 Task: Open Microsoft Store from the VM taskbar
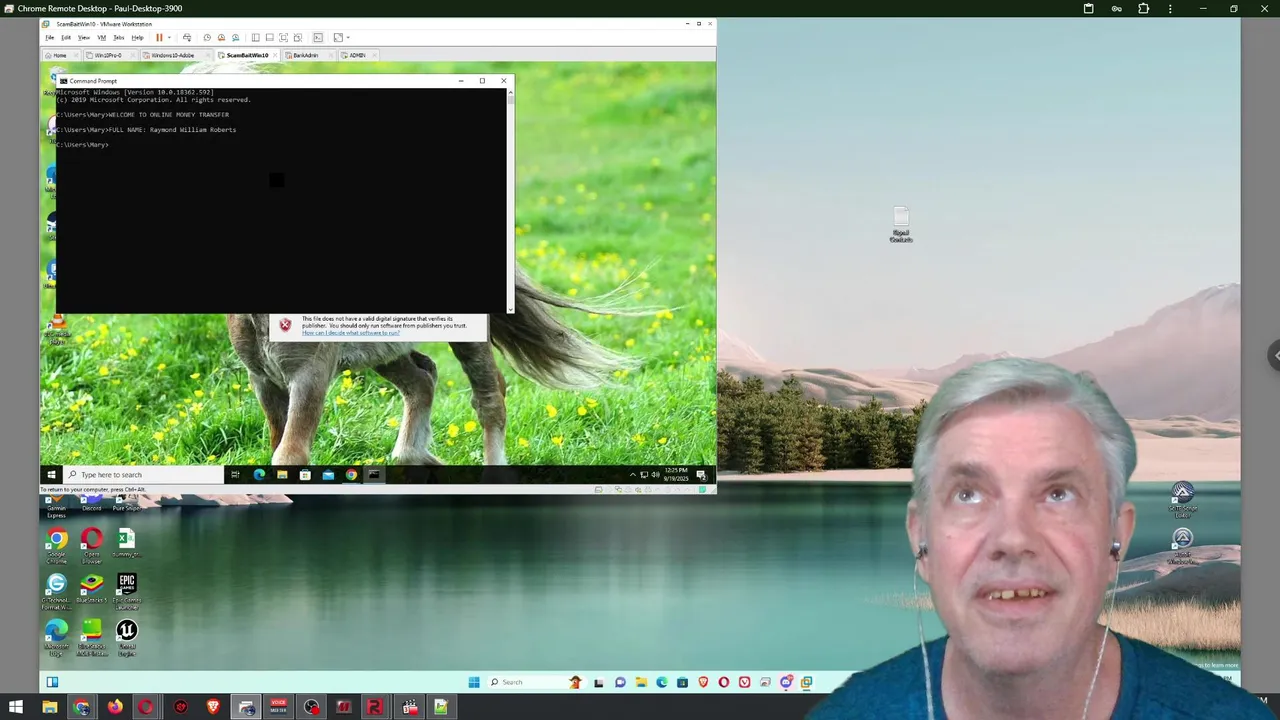click(305, 475)
